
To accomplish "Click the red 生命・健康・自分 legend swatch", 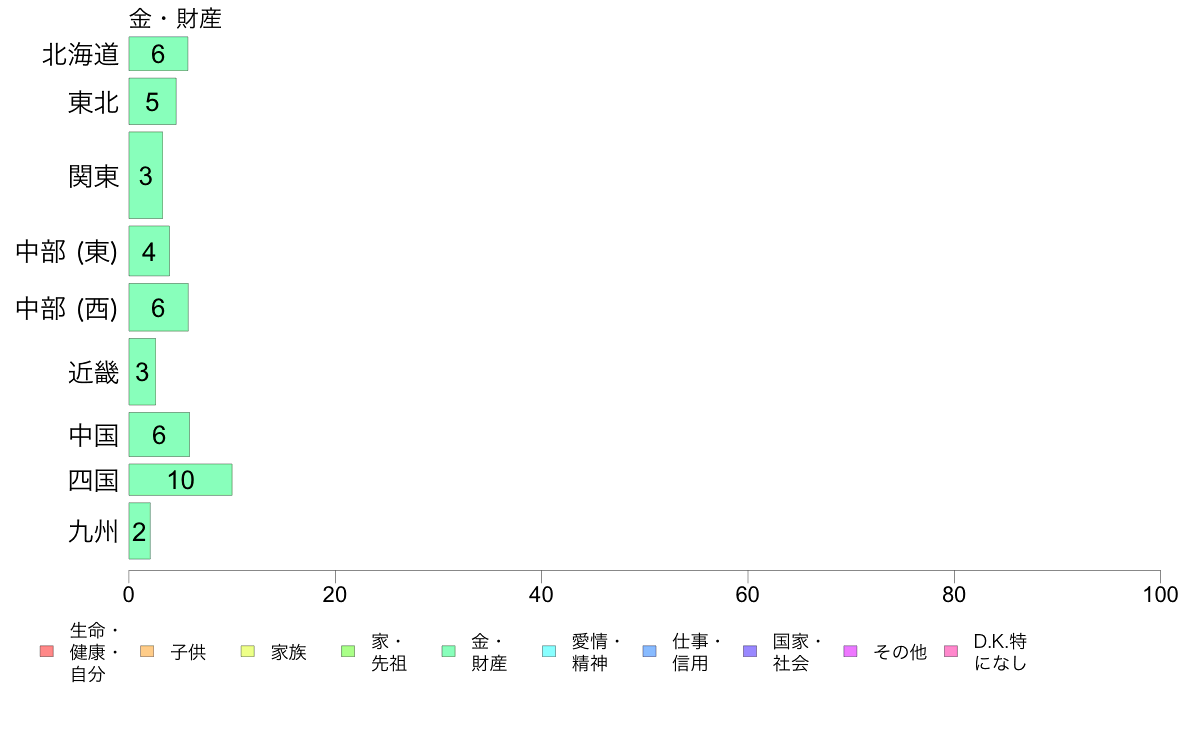I will point(47,652).
